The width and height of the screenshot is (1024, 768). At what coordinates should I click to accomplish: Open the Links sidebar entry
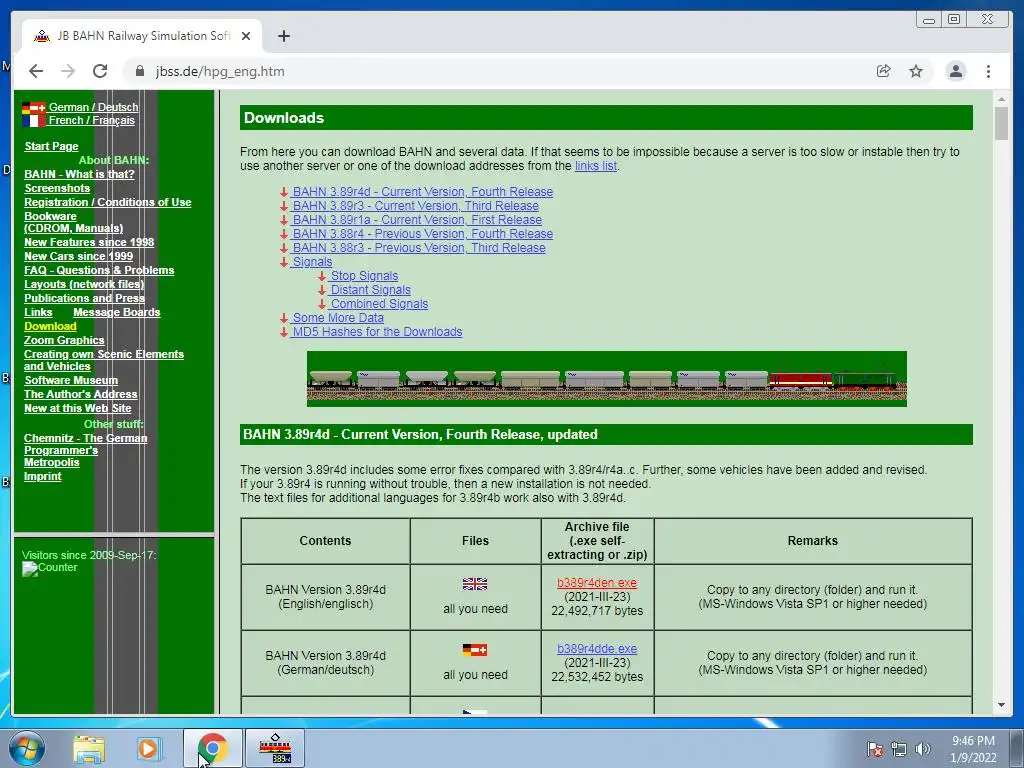pos(38,312)
